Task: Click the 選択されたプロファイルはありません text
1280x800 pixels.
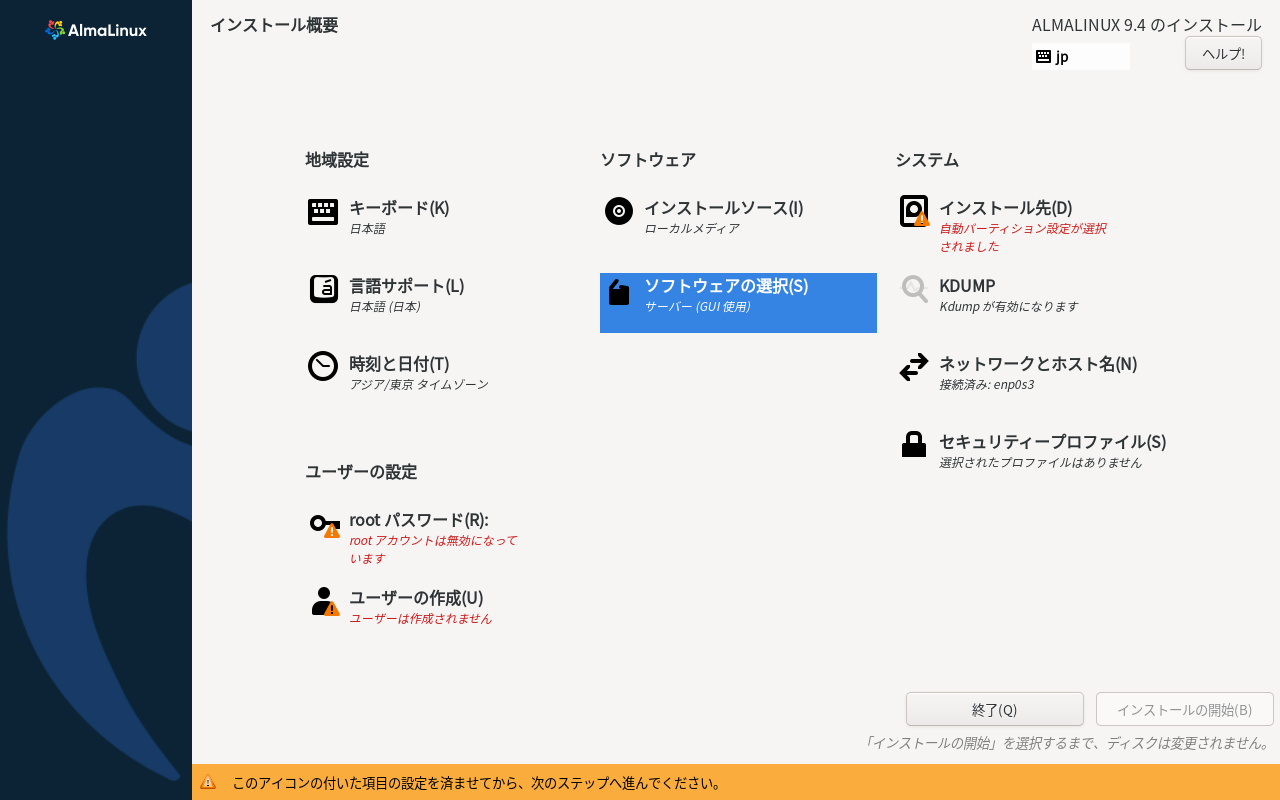Action: 1040,462
